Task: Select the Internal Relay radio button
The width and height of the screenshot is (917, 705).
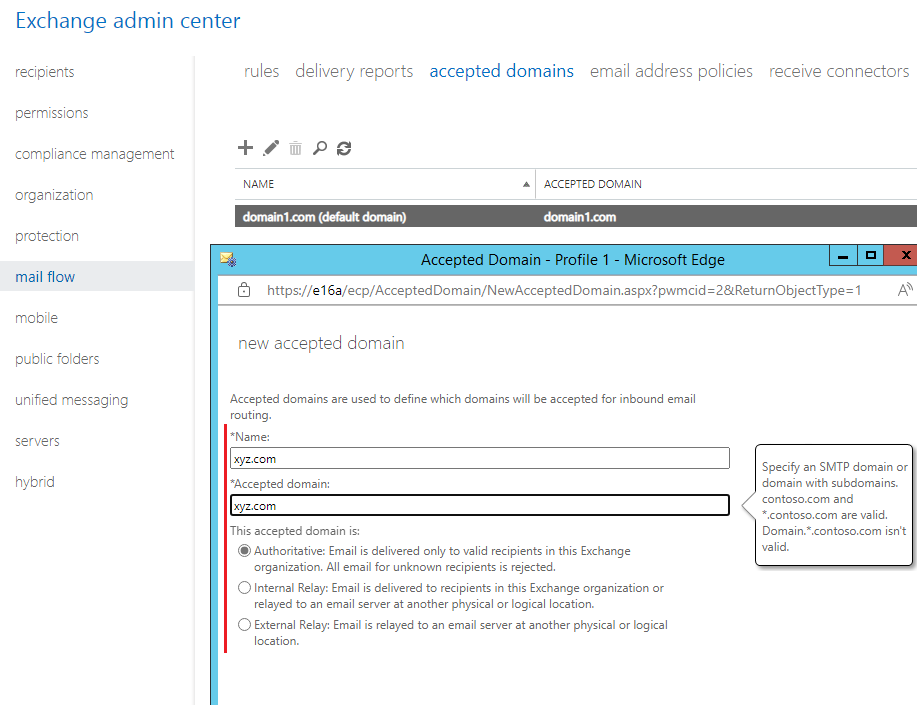Action: (244, 587)
